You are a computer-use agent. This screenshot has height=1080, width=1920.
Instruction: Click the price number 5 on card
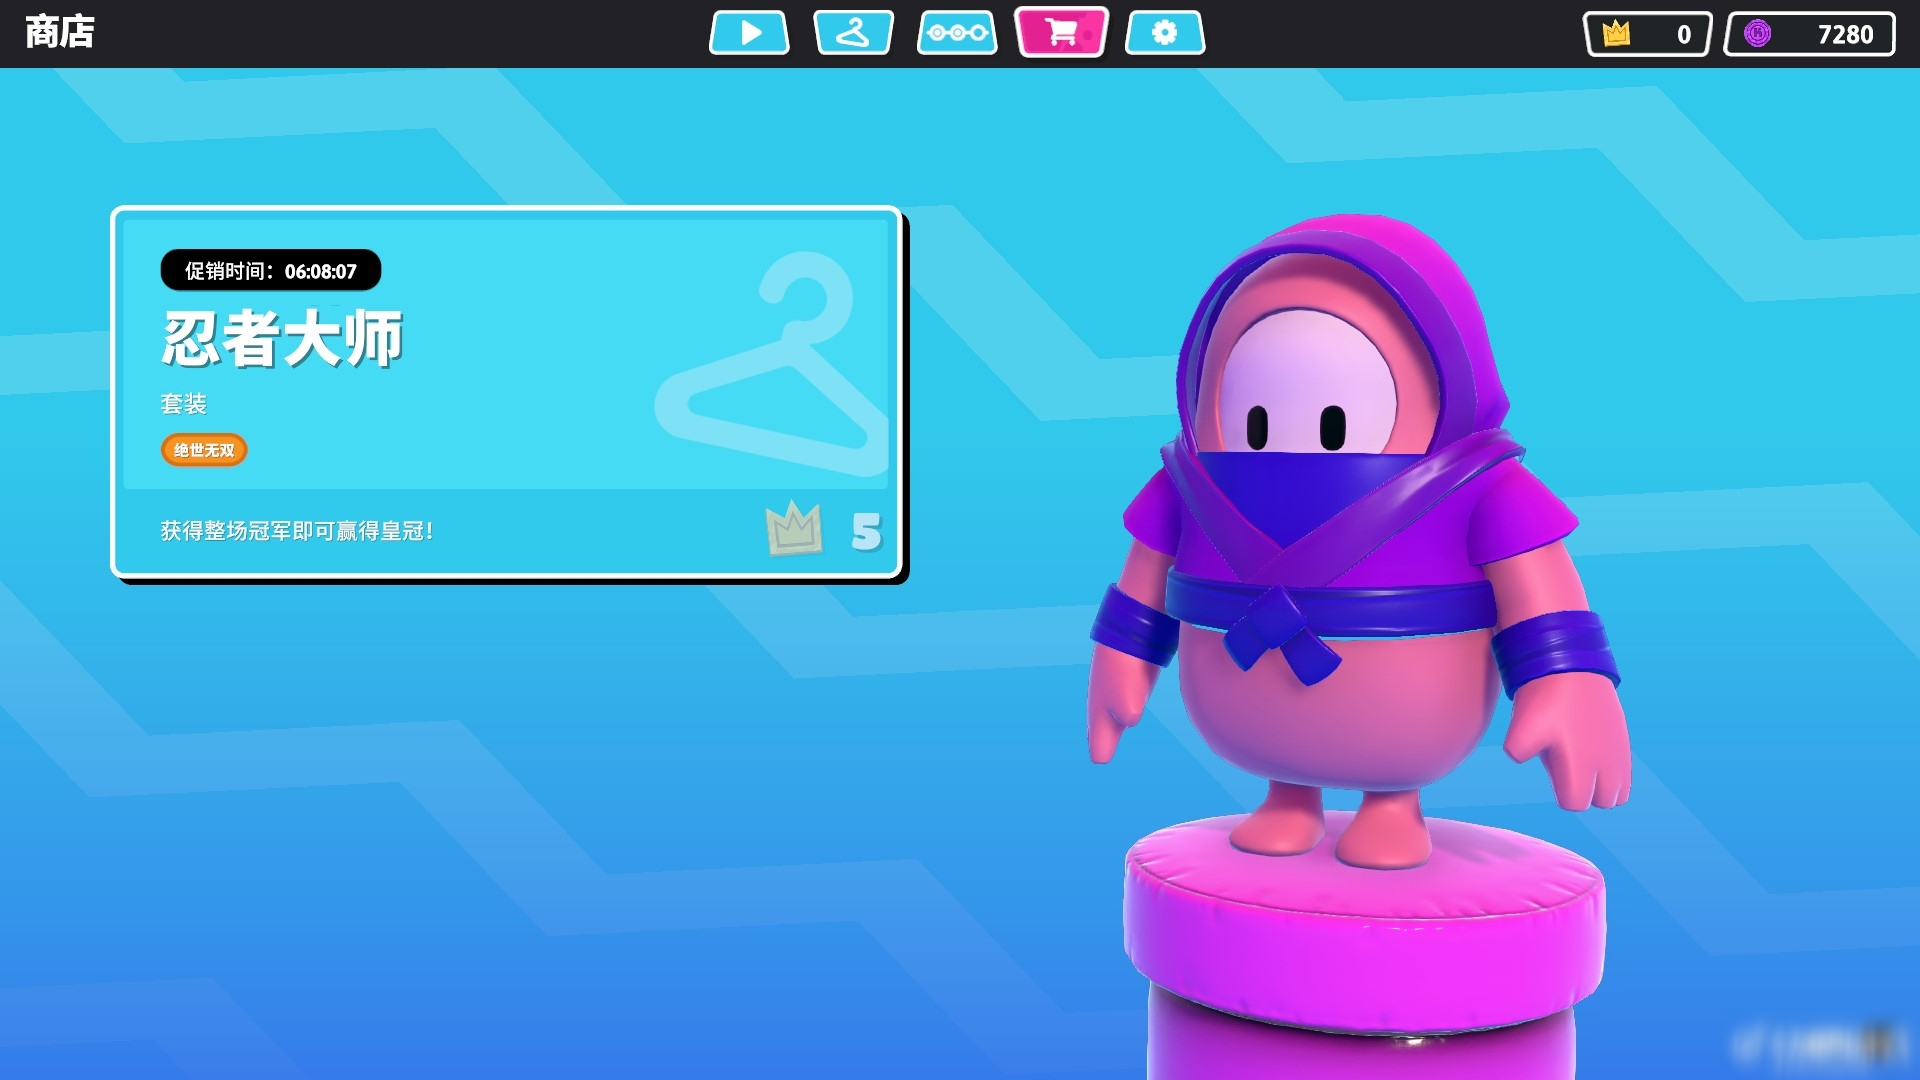pos(866,532)
